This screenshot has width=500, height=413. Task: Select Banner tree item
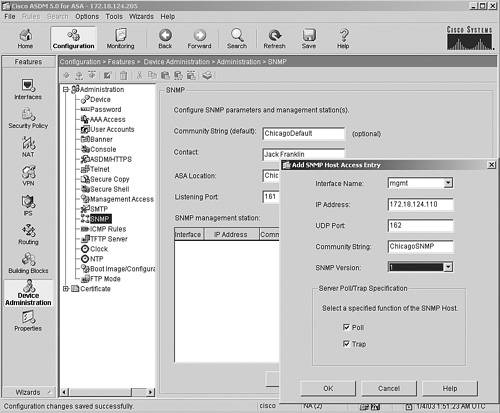click(101, 139)
